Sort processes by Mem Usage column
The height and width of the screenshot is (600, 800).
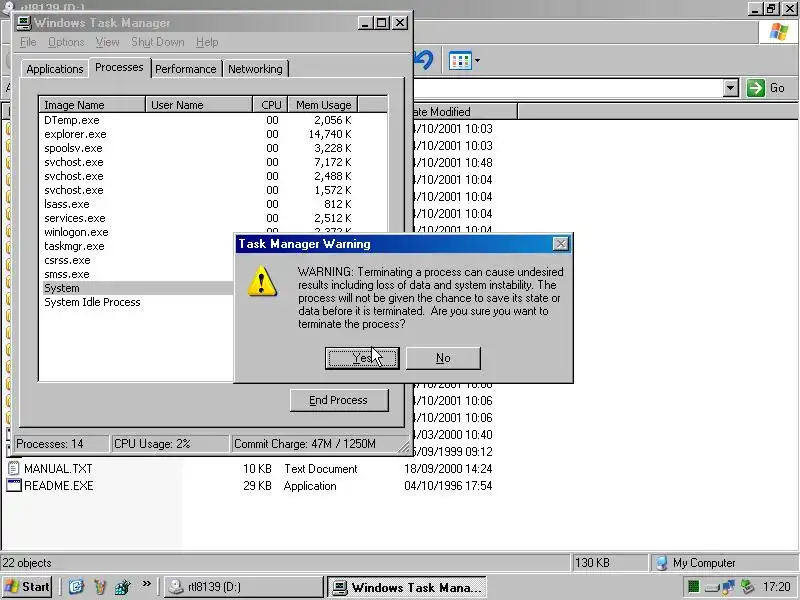323,105
